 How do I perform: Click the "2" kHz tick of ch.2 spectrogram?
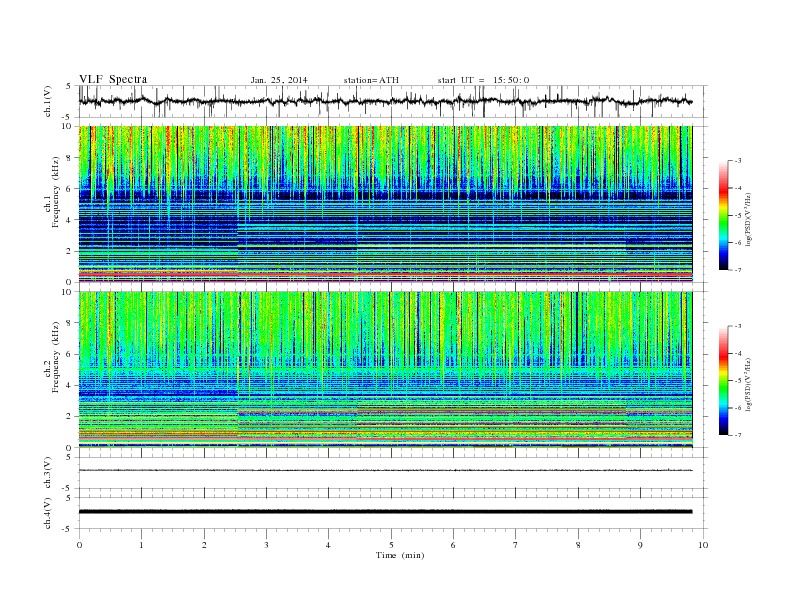[69, 417]
